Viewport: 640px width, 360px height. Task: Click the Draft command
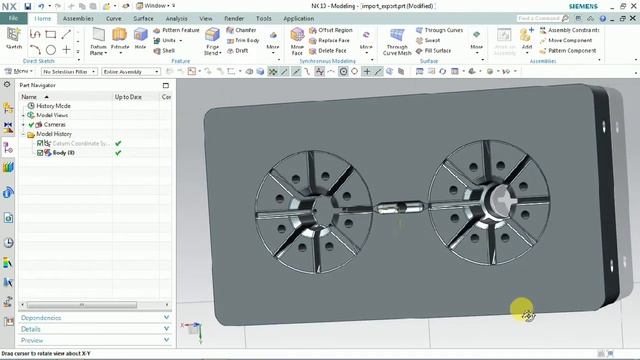pos(237,51)
